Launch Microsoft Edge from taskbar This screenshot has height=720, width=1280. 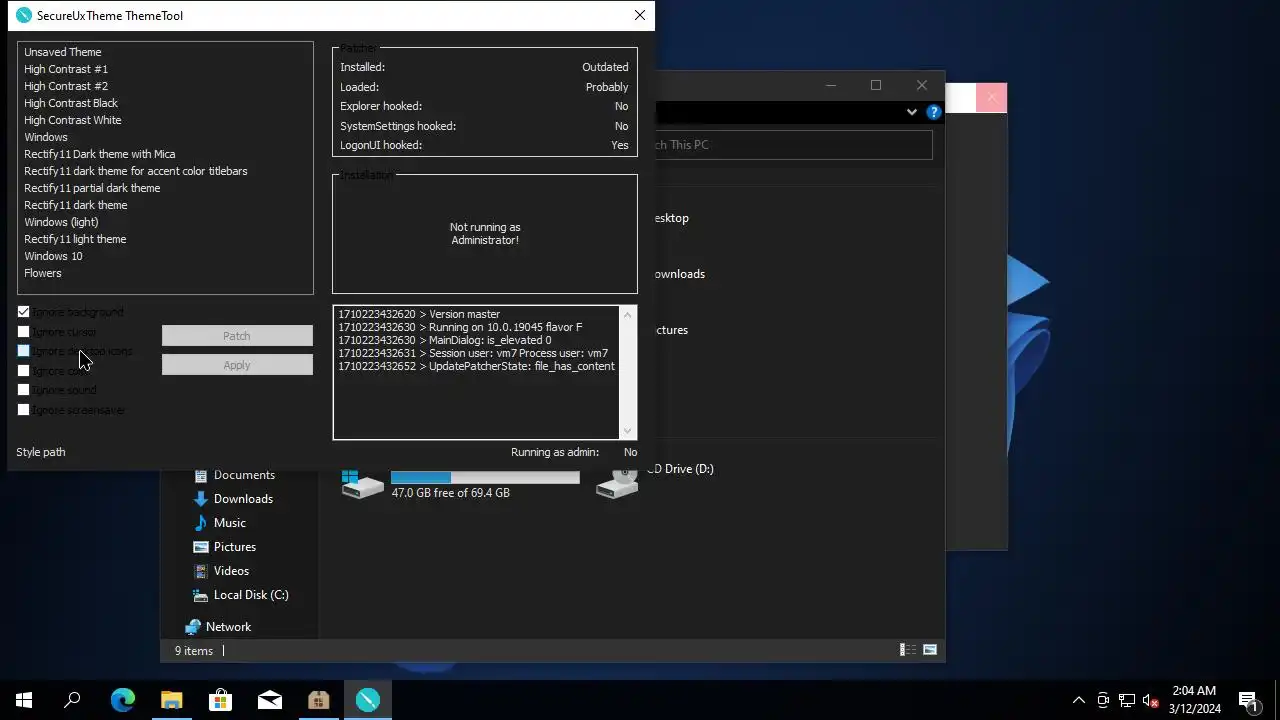(123, 700)
